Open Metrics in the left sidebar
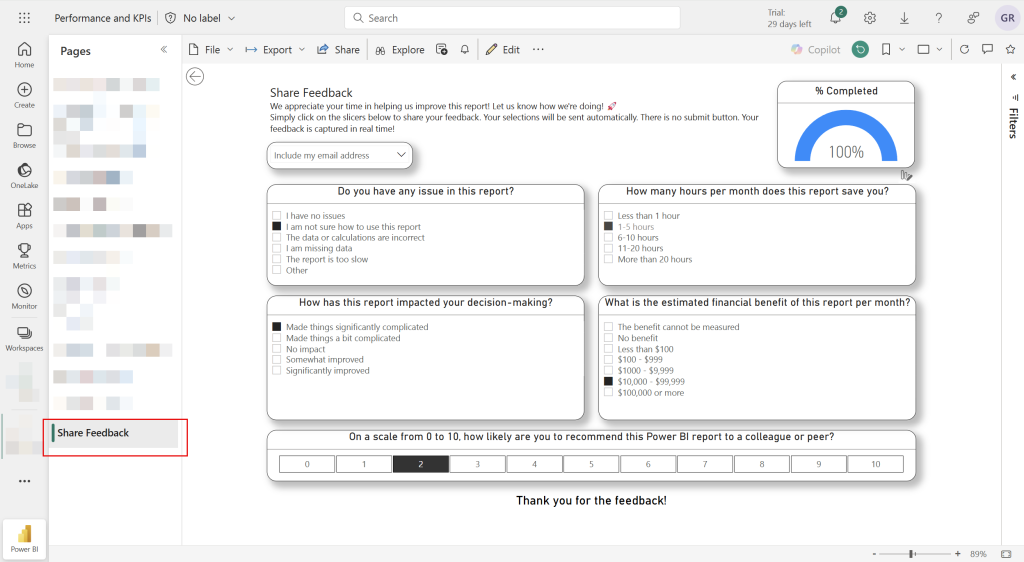Screen dimensions: 1024x562 24,255
